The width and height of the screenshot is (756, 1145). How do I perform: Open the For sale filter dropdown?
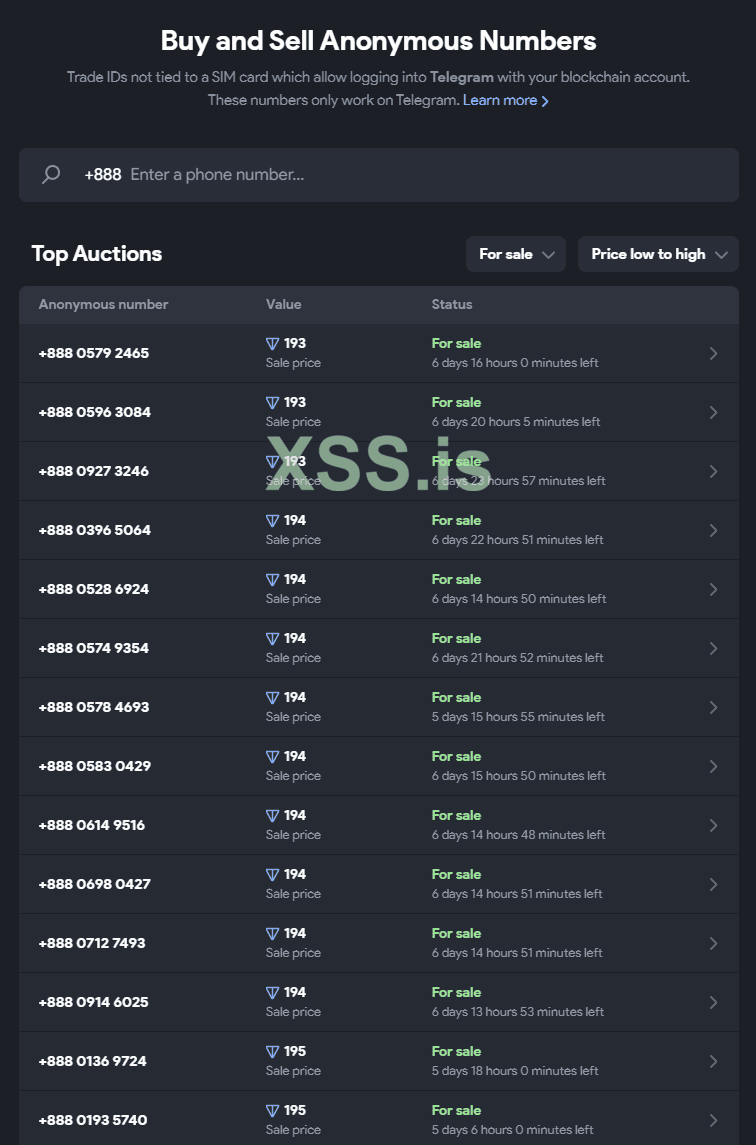[516, 254]
